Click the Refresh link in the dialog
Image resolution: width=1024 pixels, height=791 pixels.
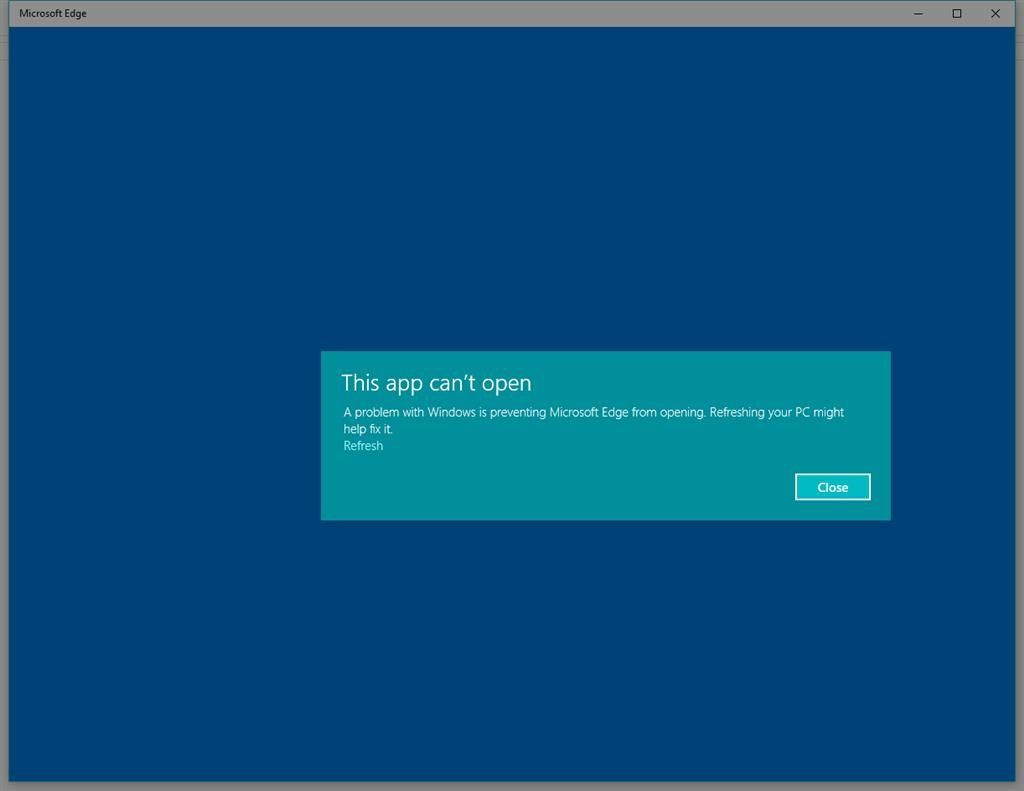click(x=363, y=446)
